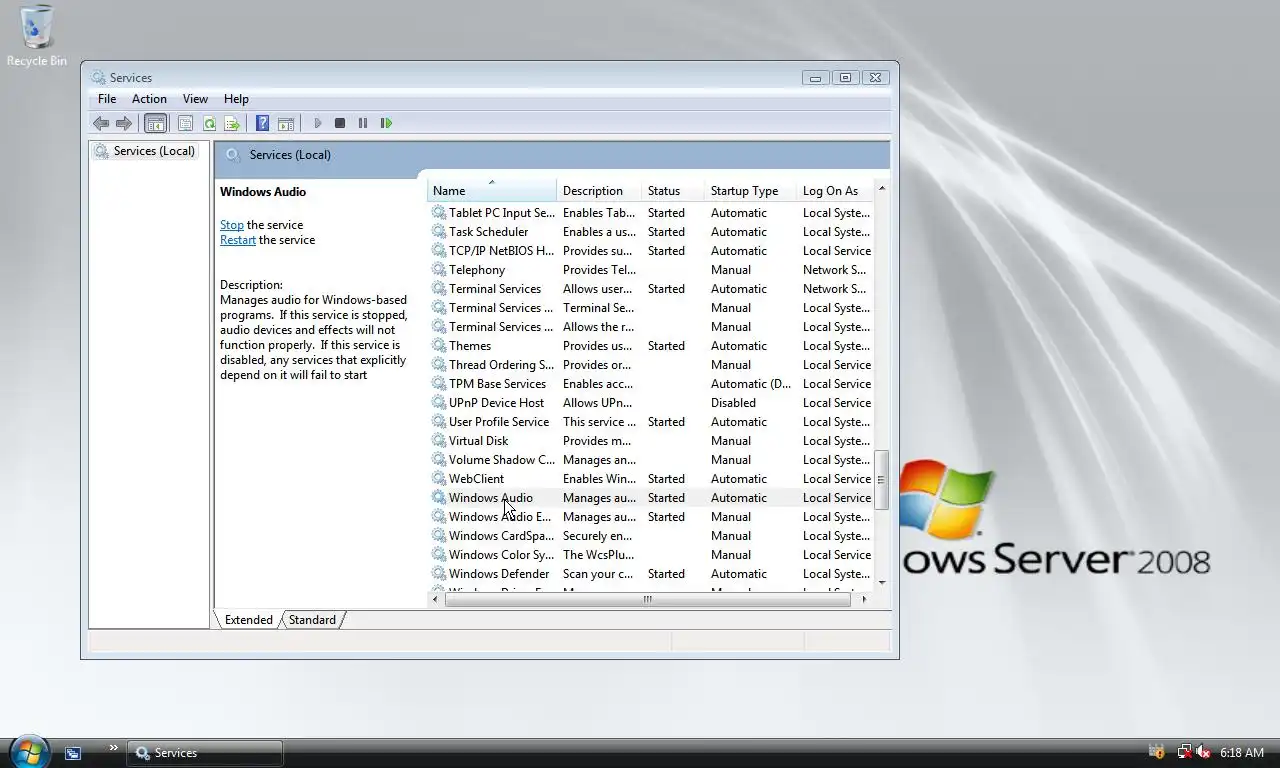Click the gear icon beside TPM Base Services
The height and width of the screenshot is (768, 1280).
tap(438, 384)
